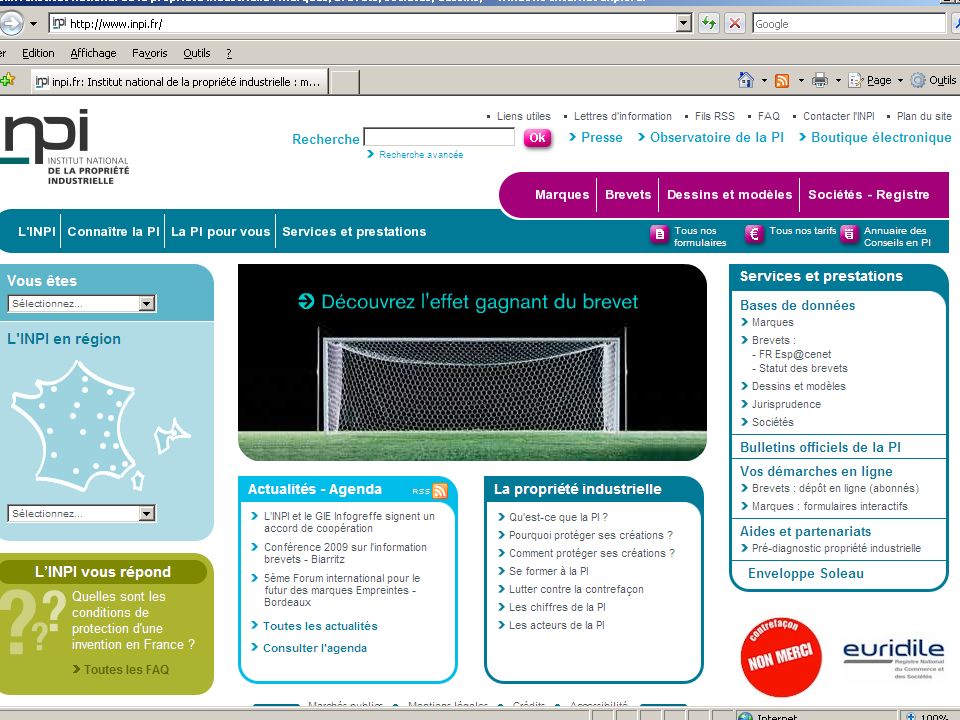Viewport: 960px width, 720px height.
Task: Open the Contacter l'INPI link
Action: 838,116
